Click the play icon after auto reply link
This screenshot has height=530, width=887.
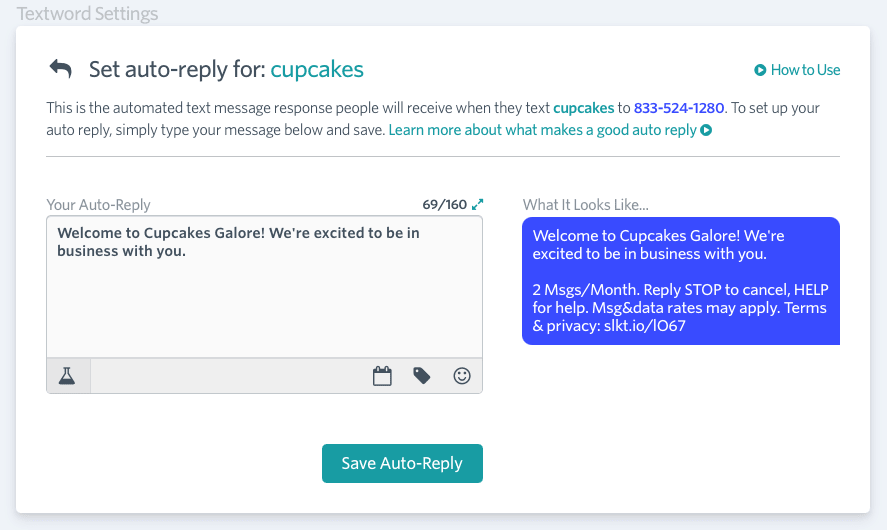(x=706, y=130)
